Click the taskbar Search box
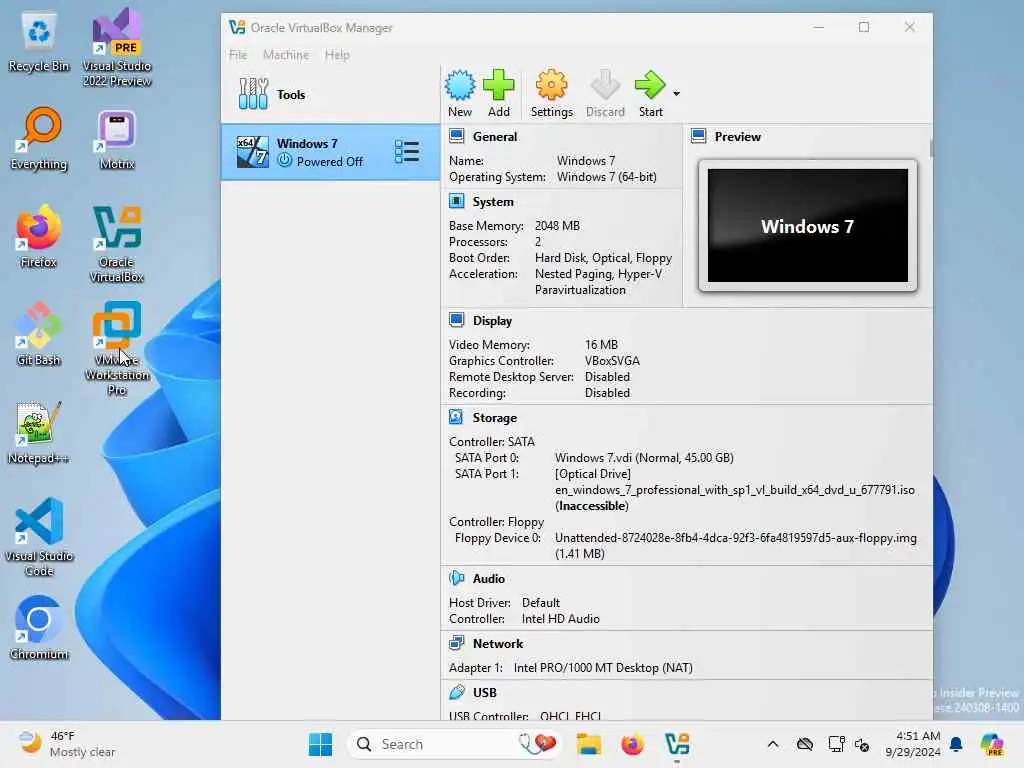Screen dimensions: 1024x768 (455, 744)
